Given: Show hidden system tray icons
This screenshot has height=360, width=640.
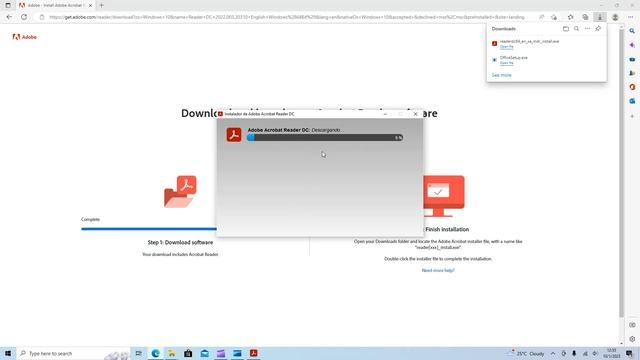Looking at the screenshot, I should coord(553,353).
